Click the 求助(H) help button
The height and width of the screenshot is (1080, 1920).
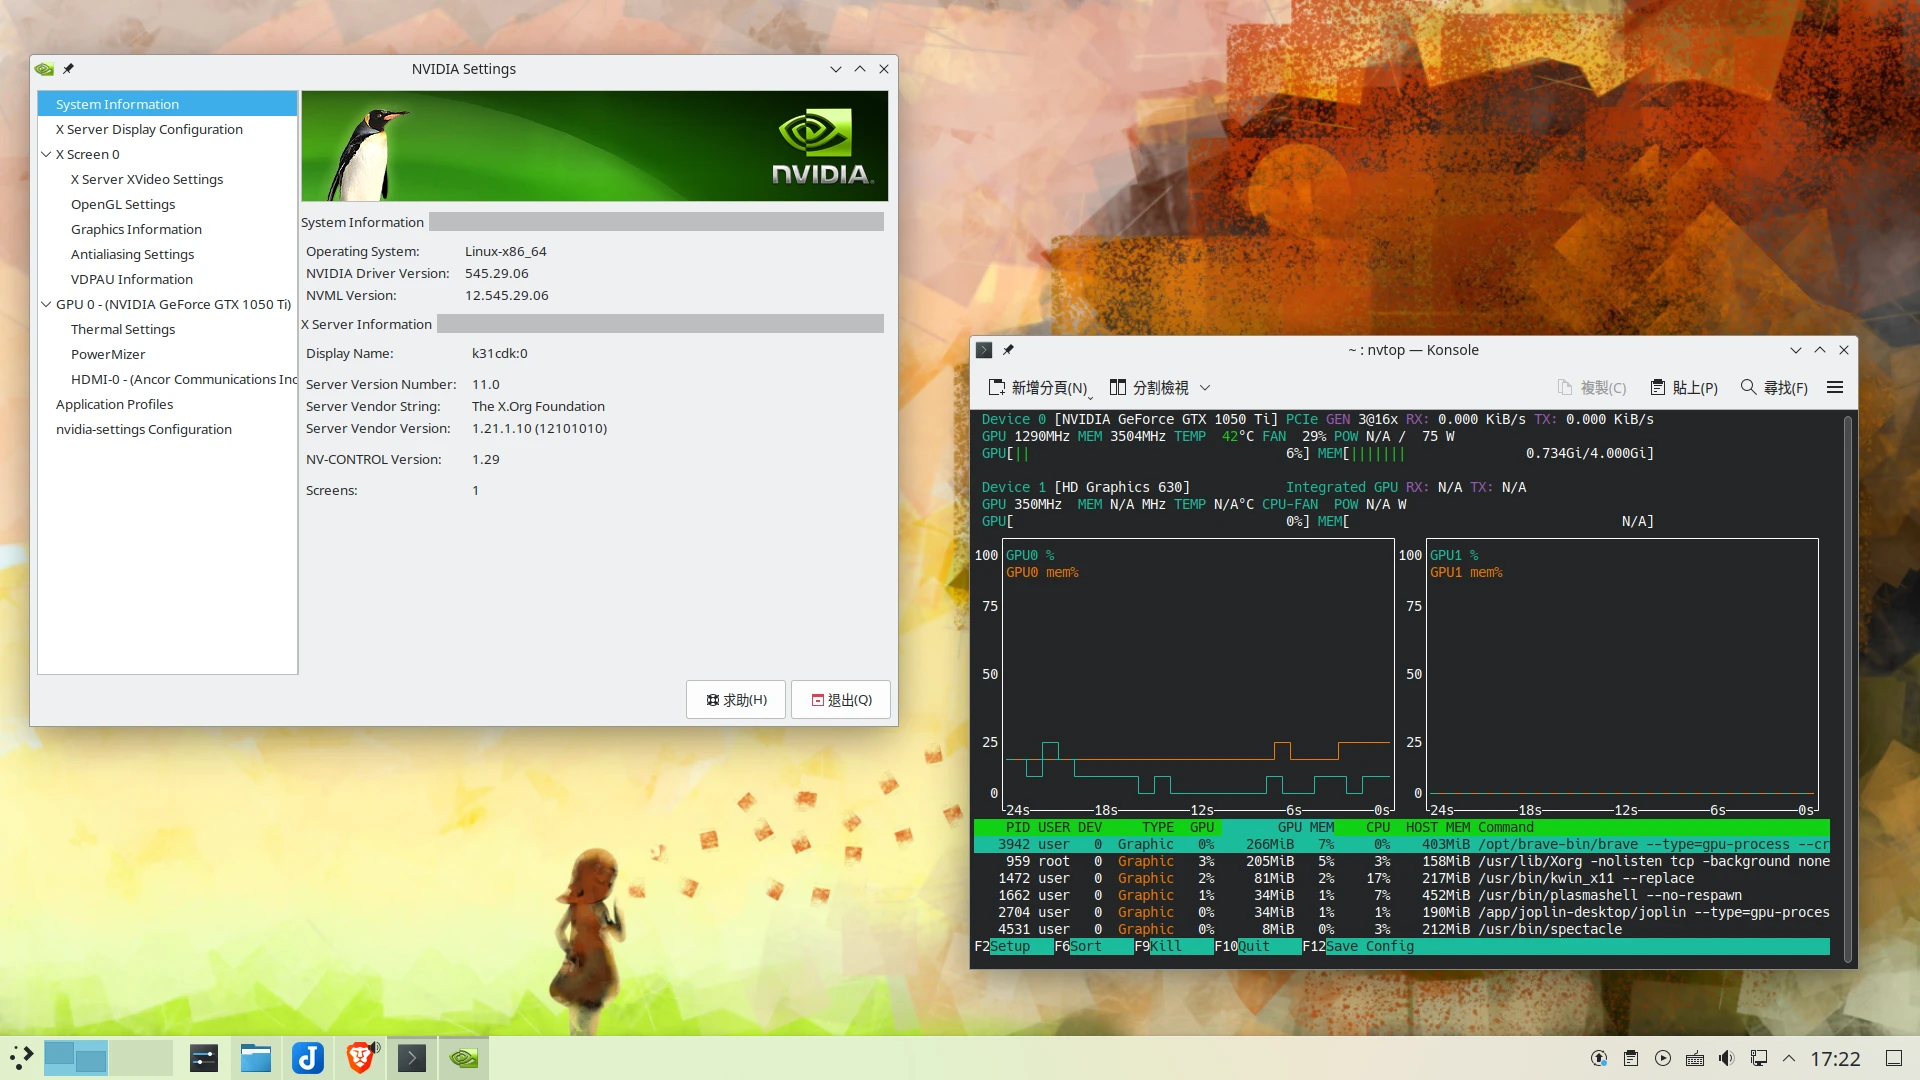click(x=736, y=700)
